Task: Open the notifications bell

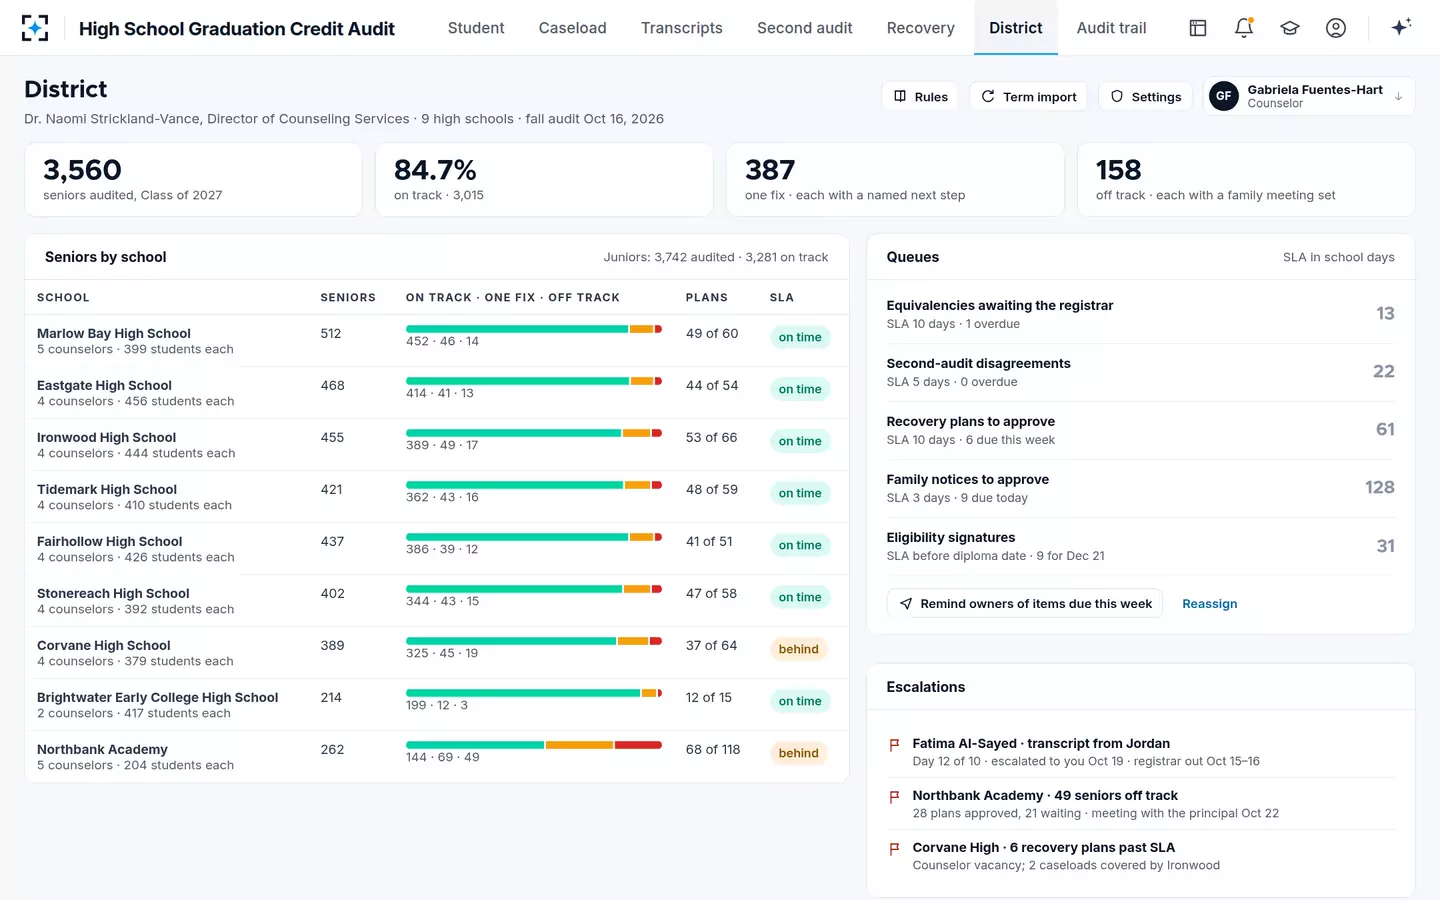Action: [x=1244, y=28]
